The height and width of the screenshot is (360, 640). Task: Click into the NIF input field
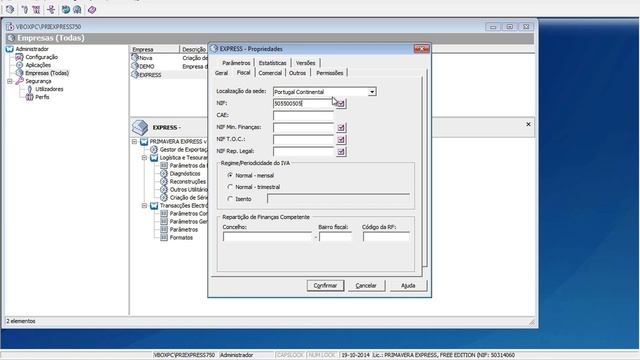point(303,104)
